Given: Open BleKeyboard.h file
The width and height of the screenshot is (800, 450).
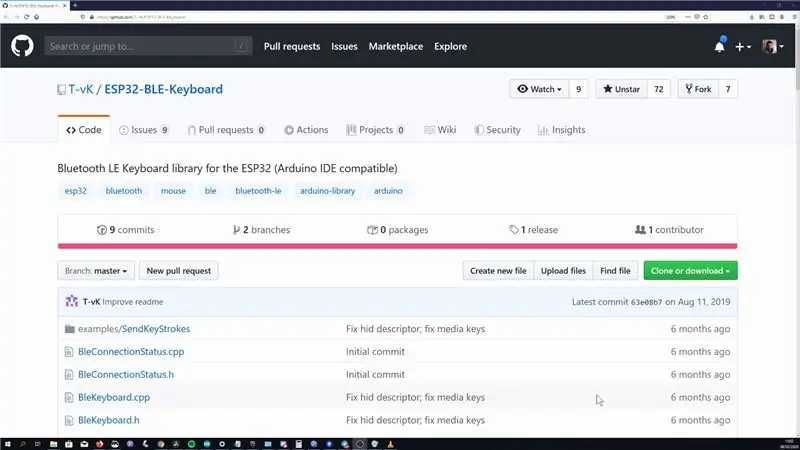Looking at the screenshot, I should coord(109,420).
